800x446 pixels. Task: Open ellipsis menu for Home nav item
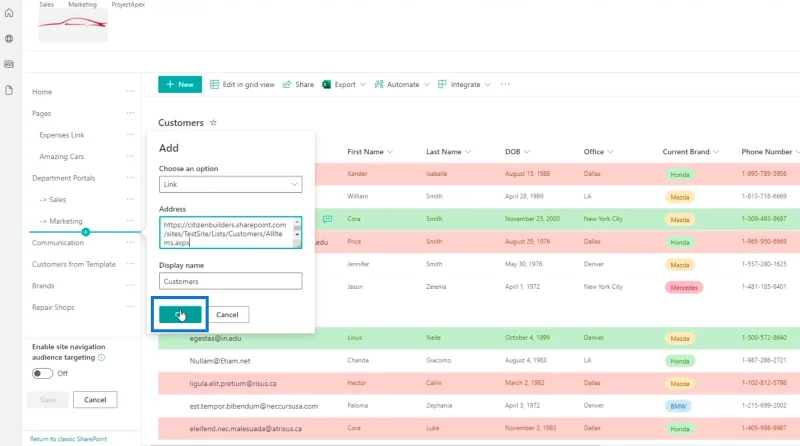pos(130,91)
